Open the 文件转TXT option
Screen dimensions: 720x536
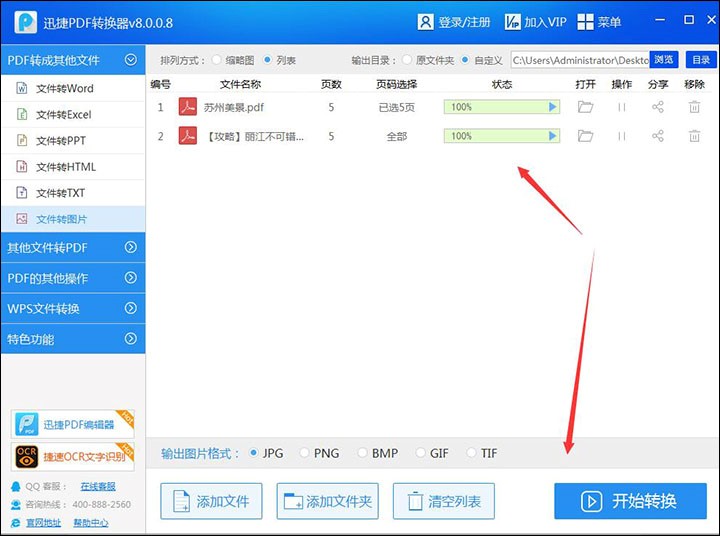pos(73,193)
